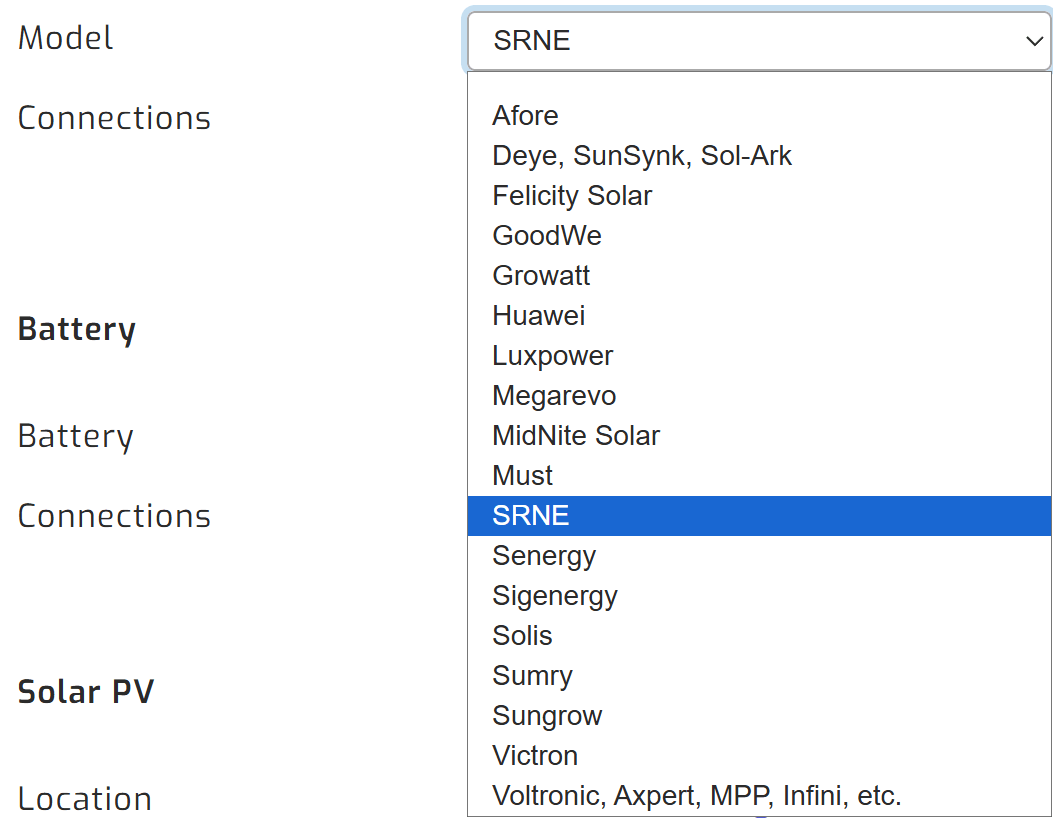Click the highlighted SRNE option

(x=531, y=515)
